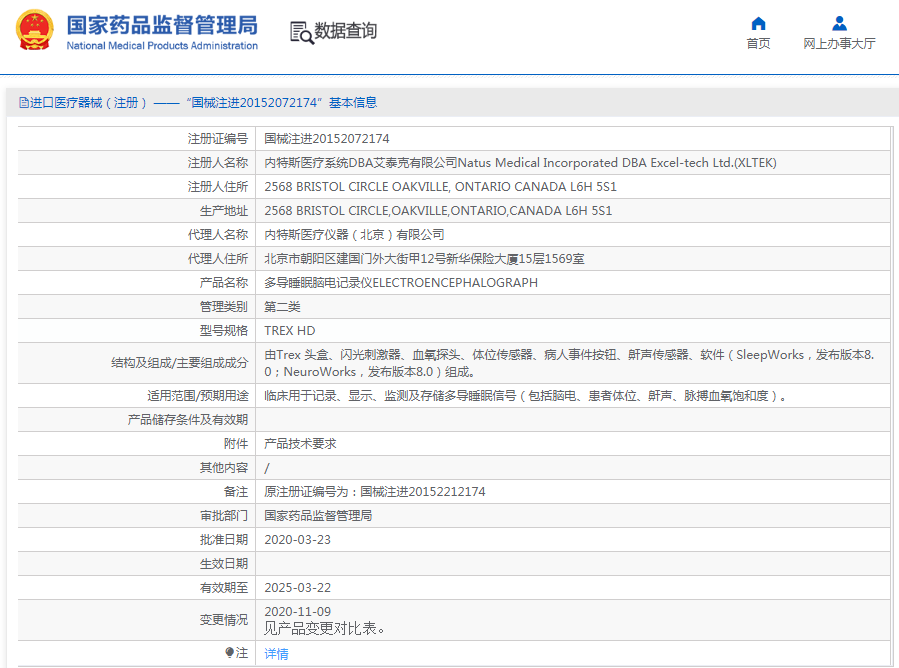
Task: Select registration number 国械注进20152072174 in the table
Action: tap(327, 139)
